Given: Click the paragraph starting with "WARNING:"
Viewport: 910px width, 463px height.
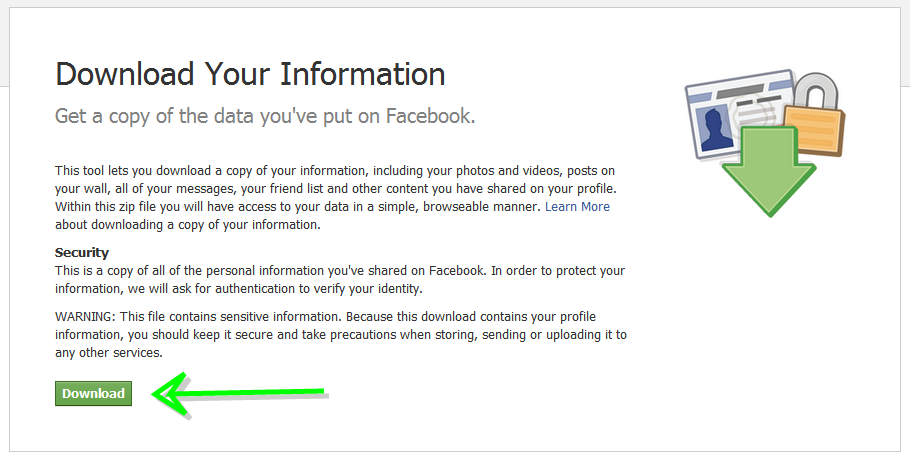Looking at the screenshot, I should point(341,335).
